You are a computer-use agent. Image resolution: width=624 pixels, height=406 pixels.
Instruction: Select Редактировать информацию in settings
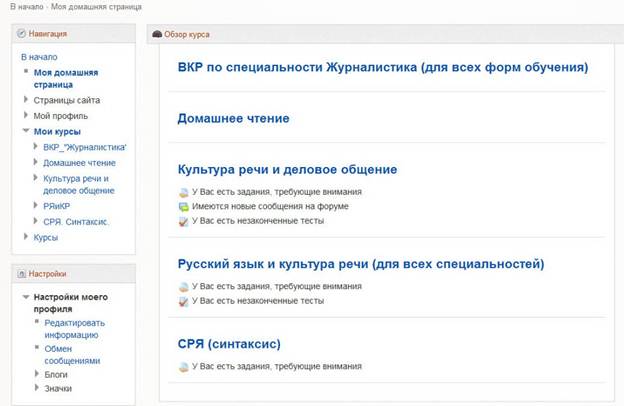pos(75,329)
